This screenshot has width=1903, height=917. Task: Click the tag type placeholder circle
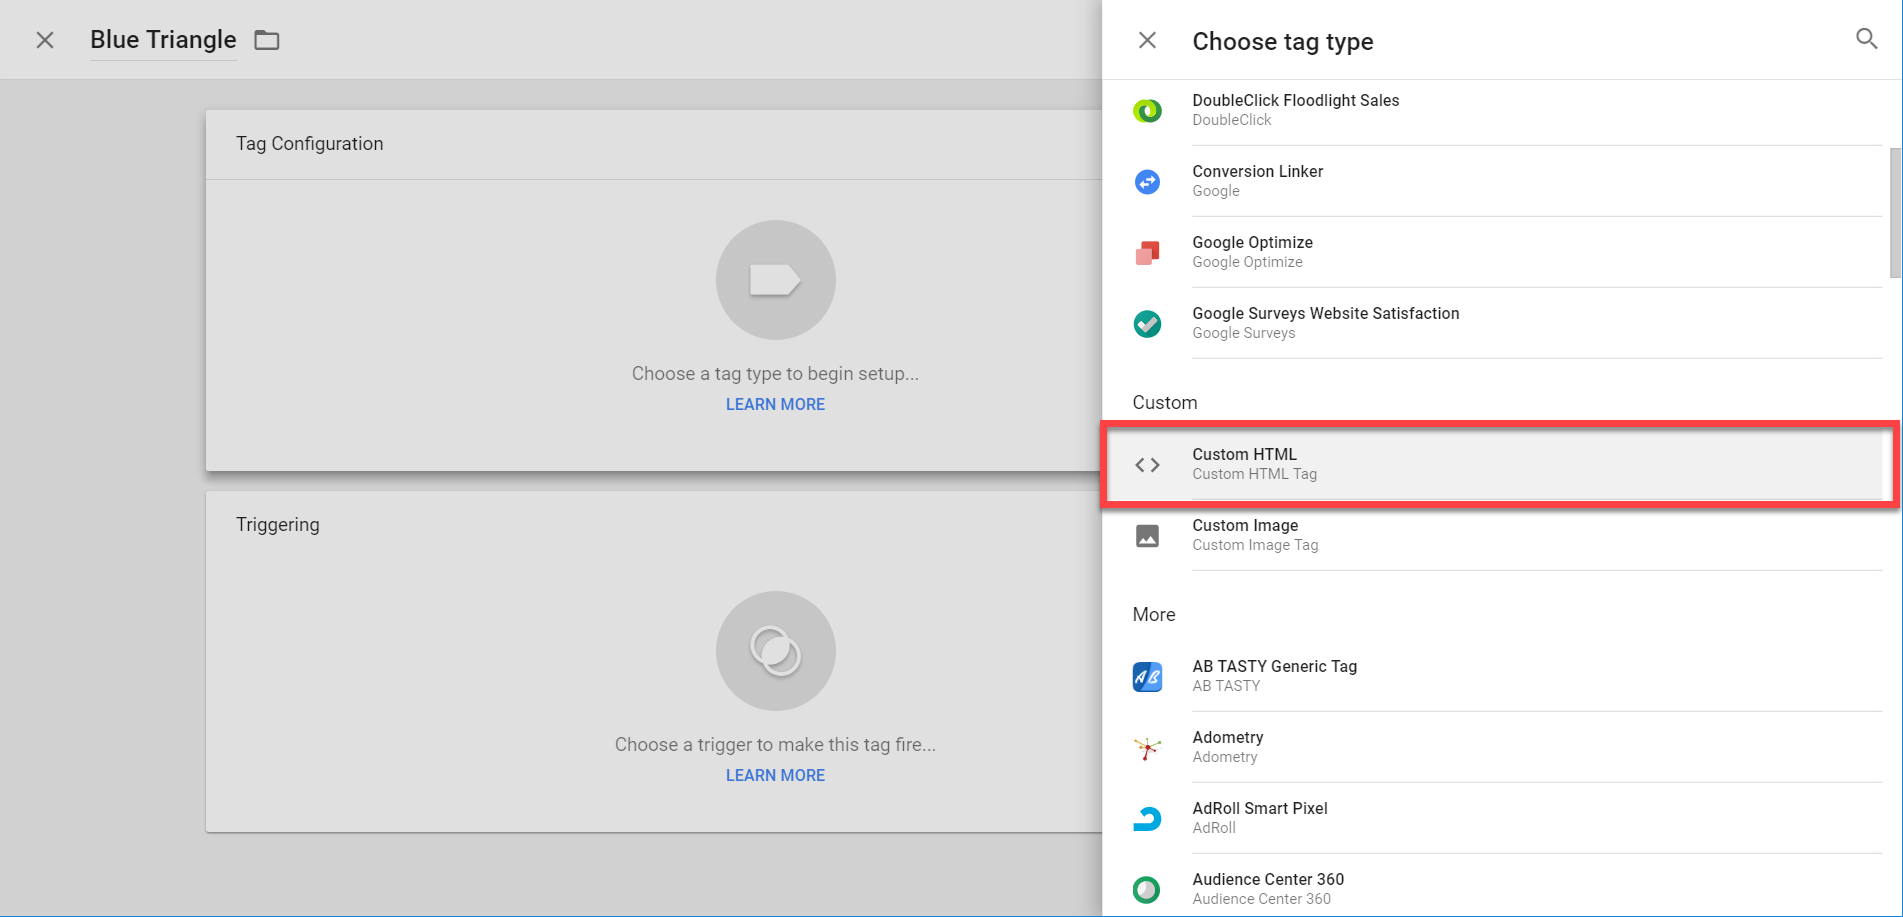pos(775,280)
